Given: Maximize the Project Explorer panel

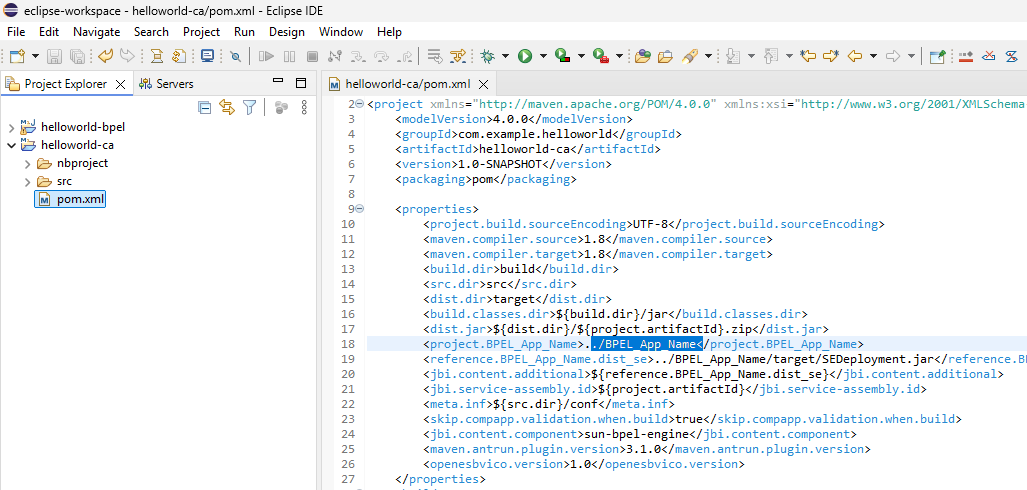Looking at the screenshot, I should tap(301, 83).
